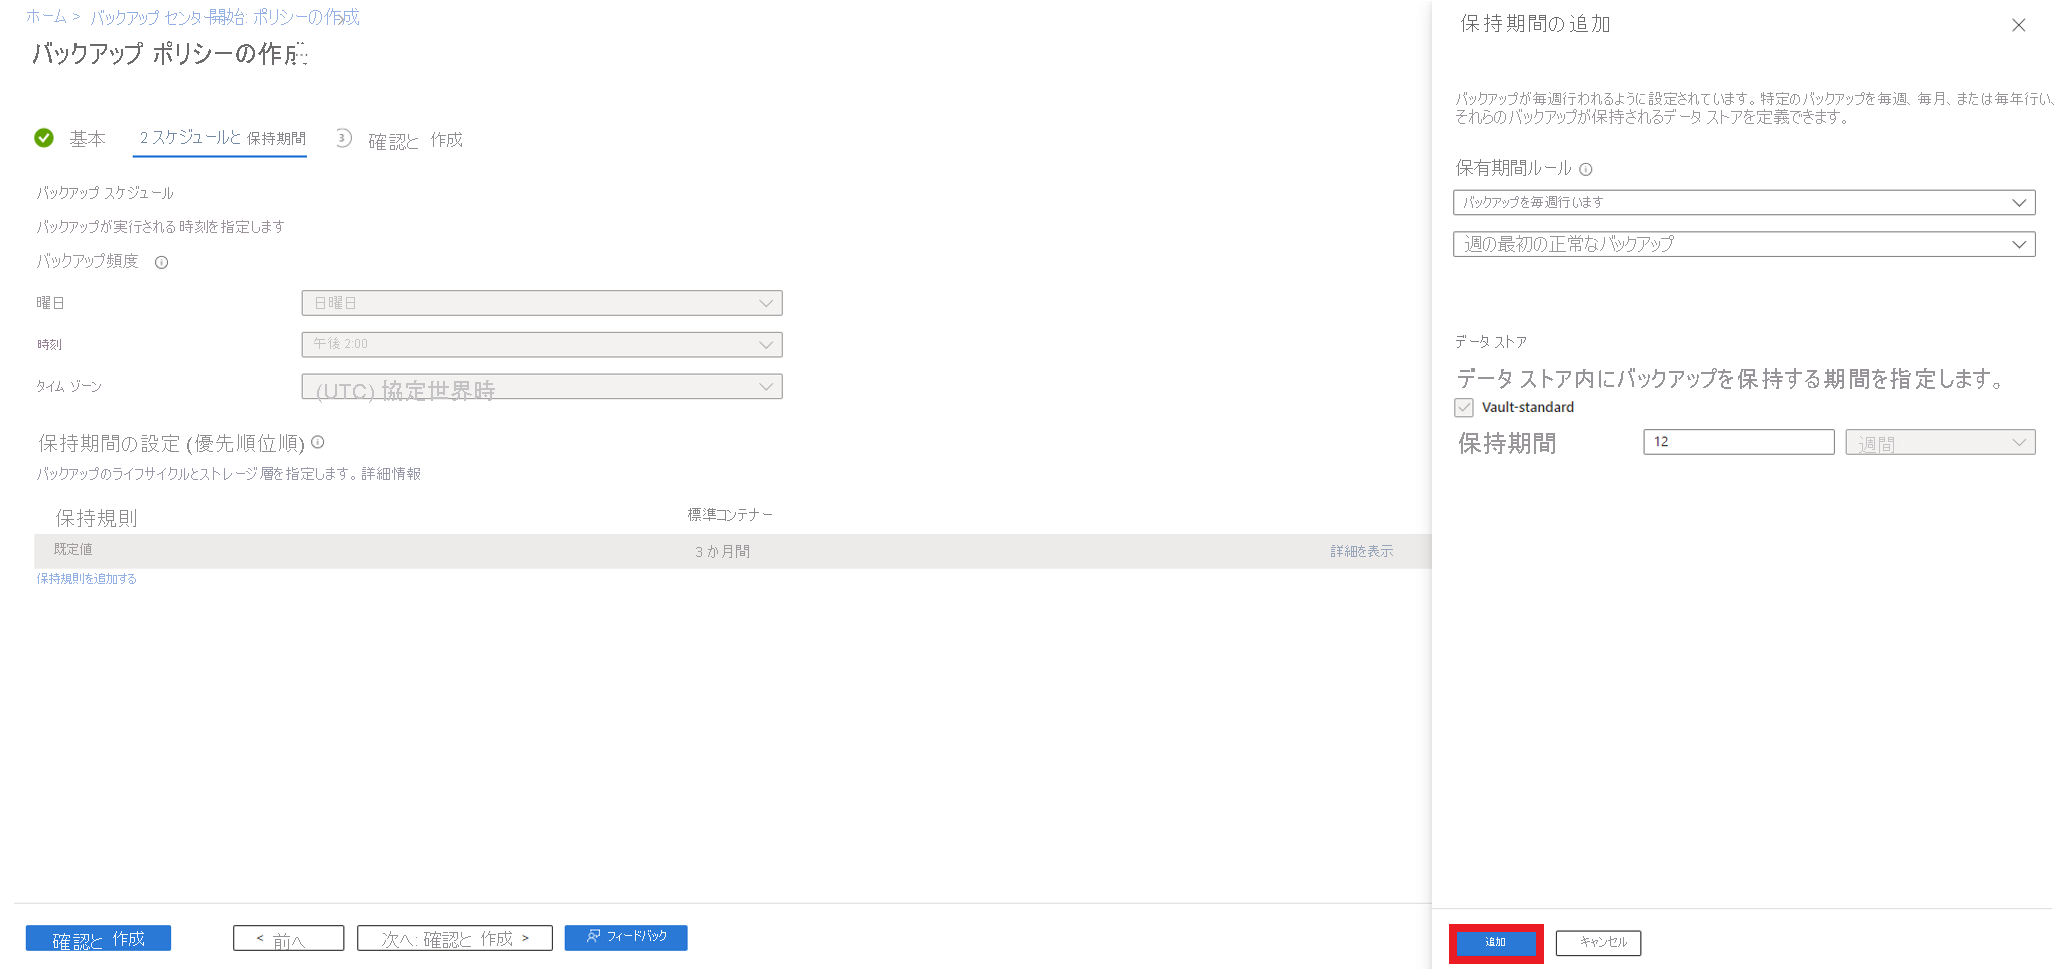
Task: Click the ホーム breadcrumb link
Action: click(x=46, y=17)
